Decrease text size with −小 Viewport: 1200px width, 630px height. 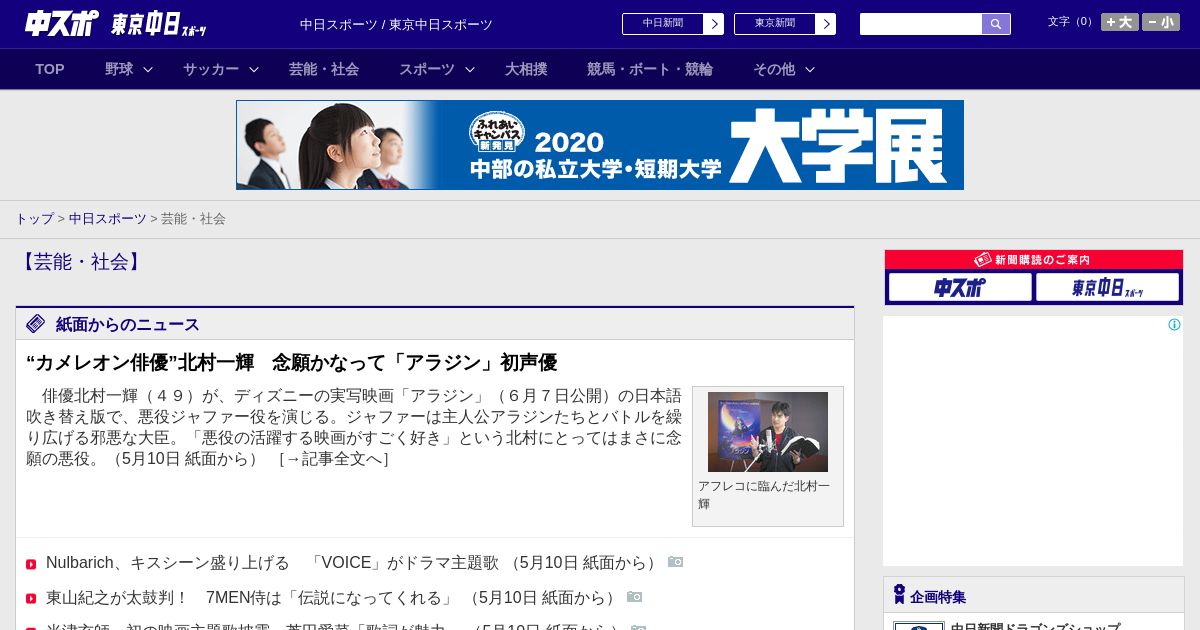pos(1161,22)
